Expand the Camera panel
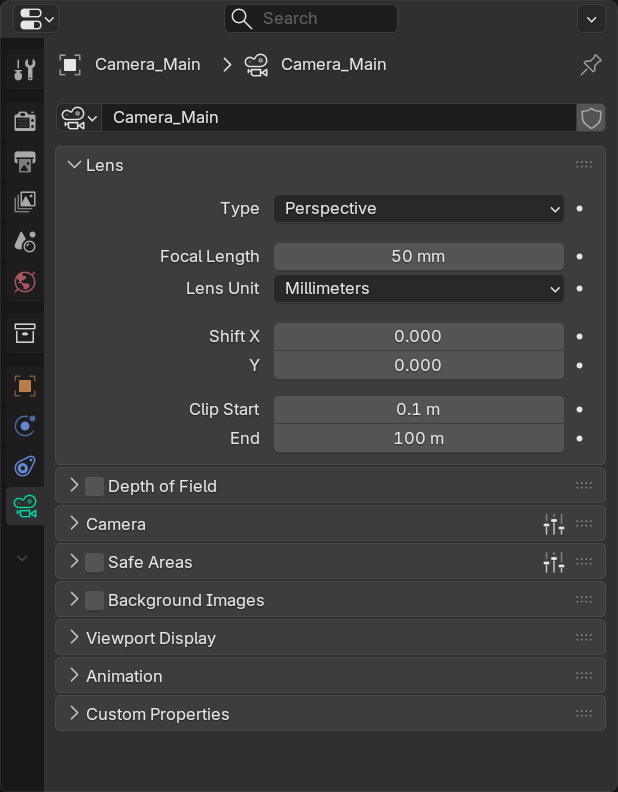The image size is (618, 792). [74, 523]
